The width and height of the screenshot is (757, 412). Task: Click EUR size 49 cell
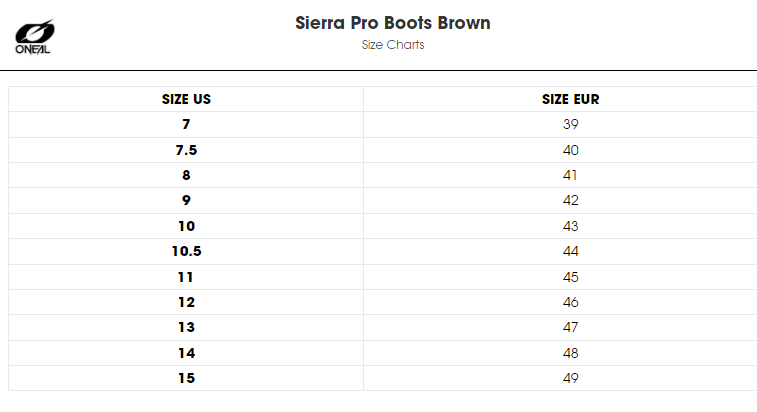click(x=570, y=378)
